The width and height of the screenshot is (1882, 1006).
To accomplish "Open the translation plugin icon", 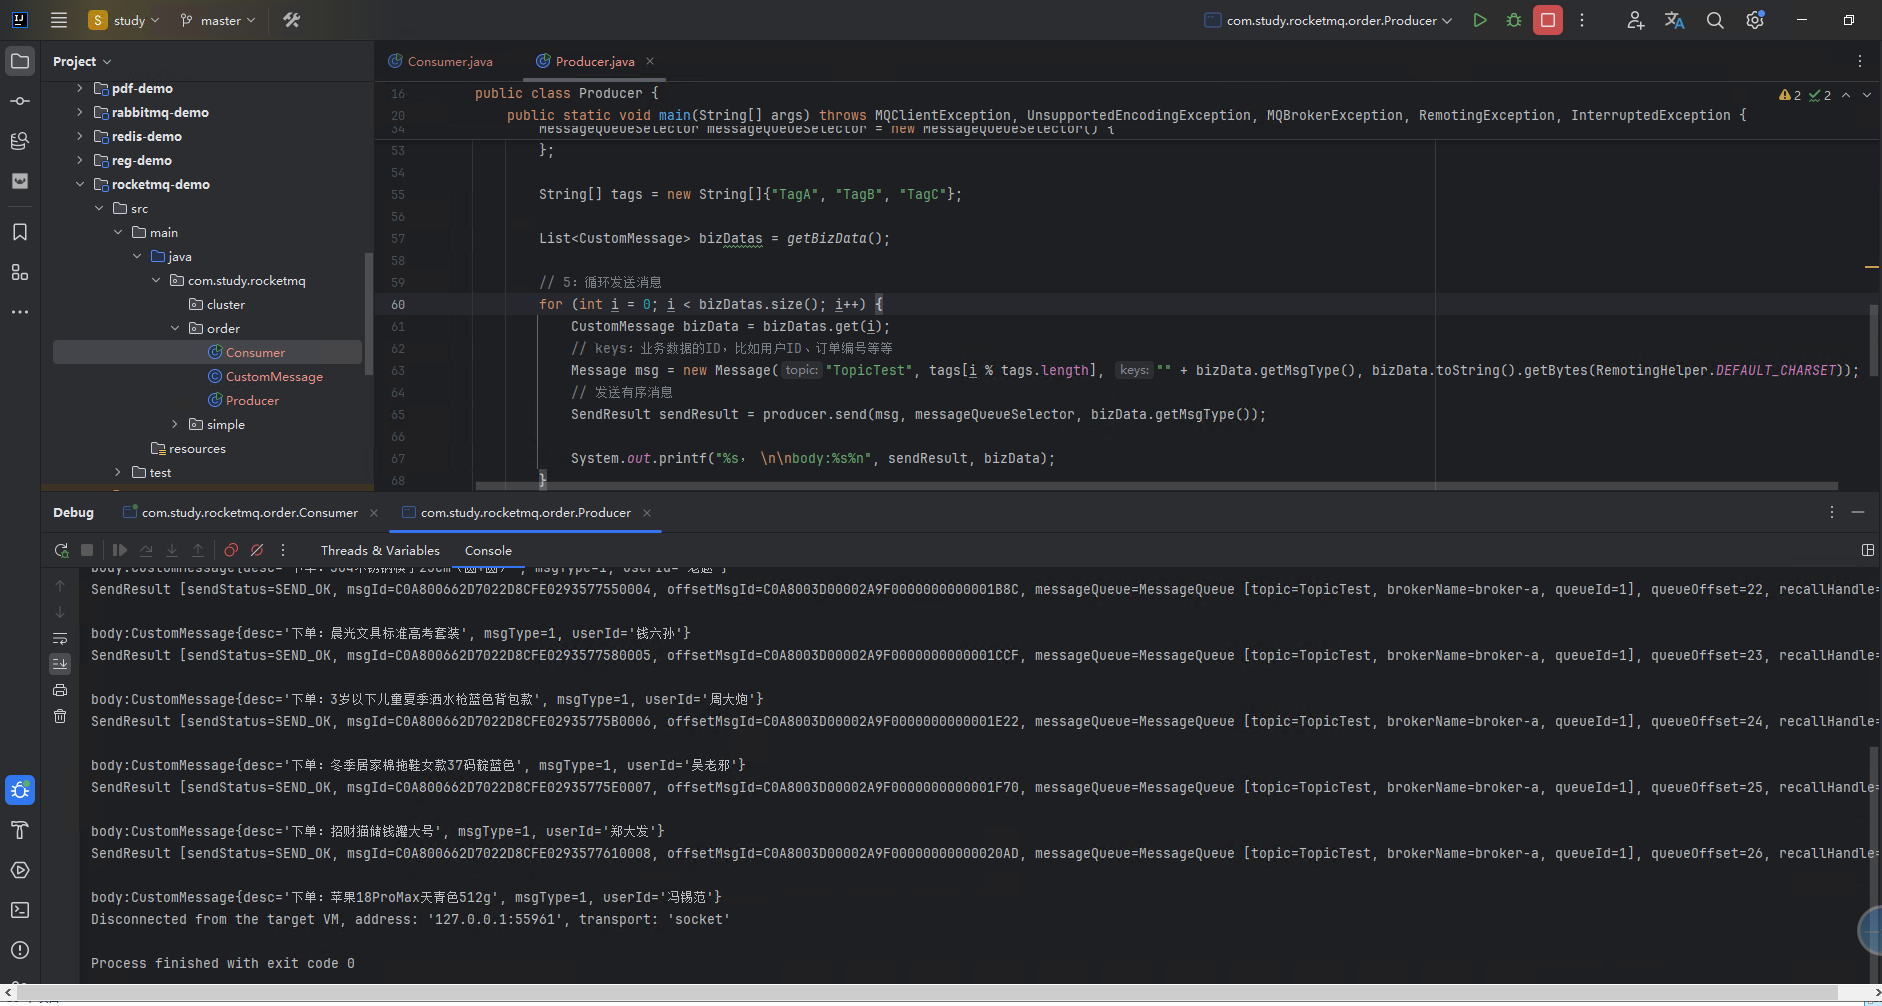I will pyautogui.click(x=1675, y=20).
